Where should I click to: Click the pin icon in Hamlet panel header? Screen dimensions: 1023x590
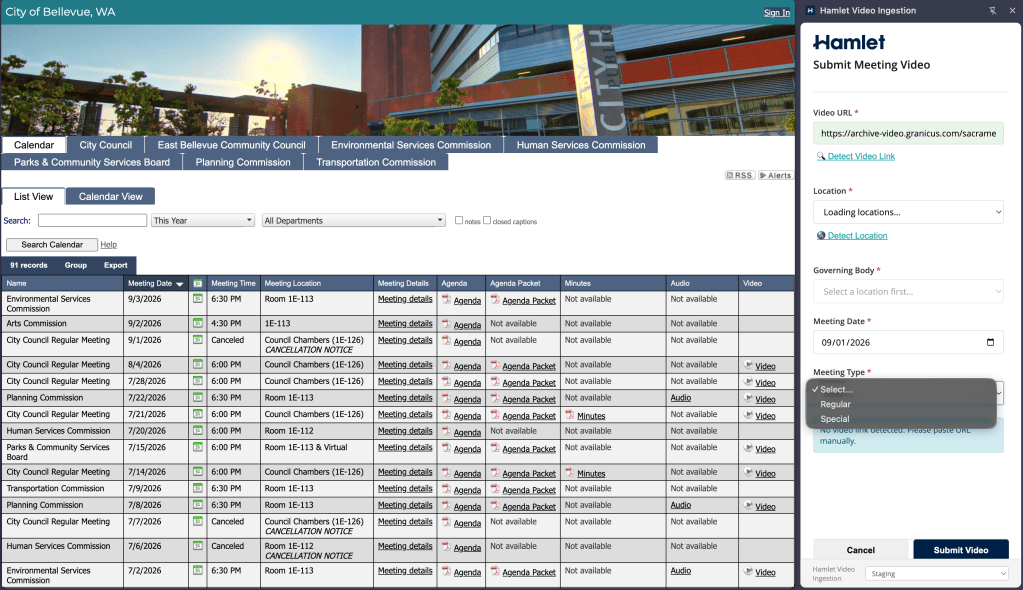(x=992, y=10)
